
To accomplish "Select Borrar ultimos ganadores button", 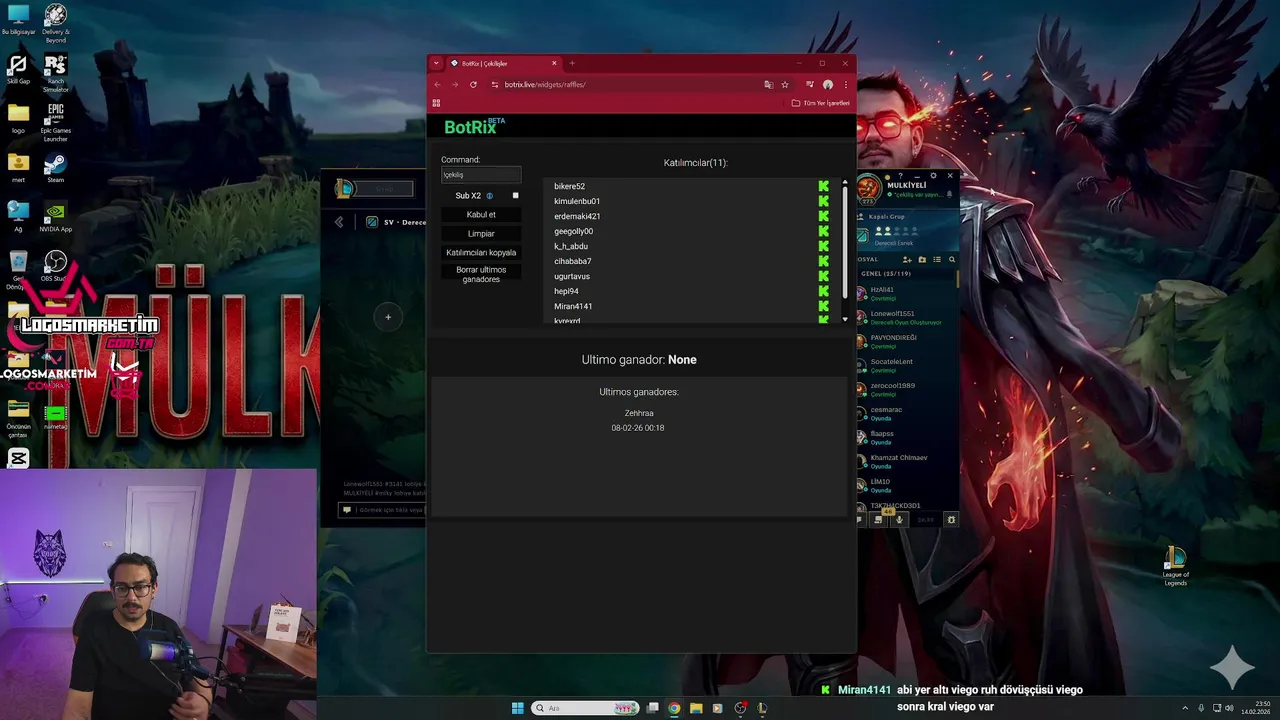I will 481,275.
